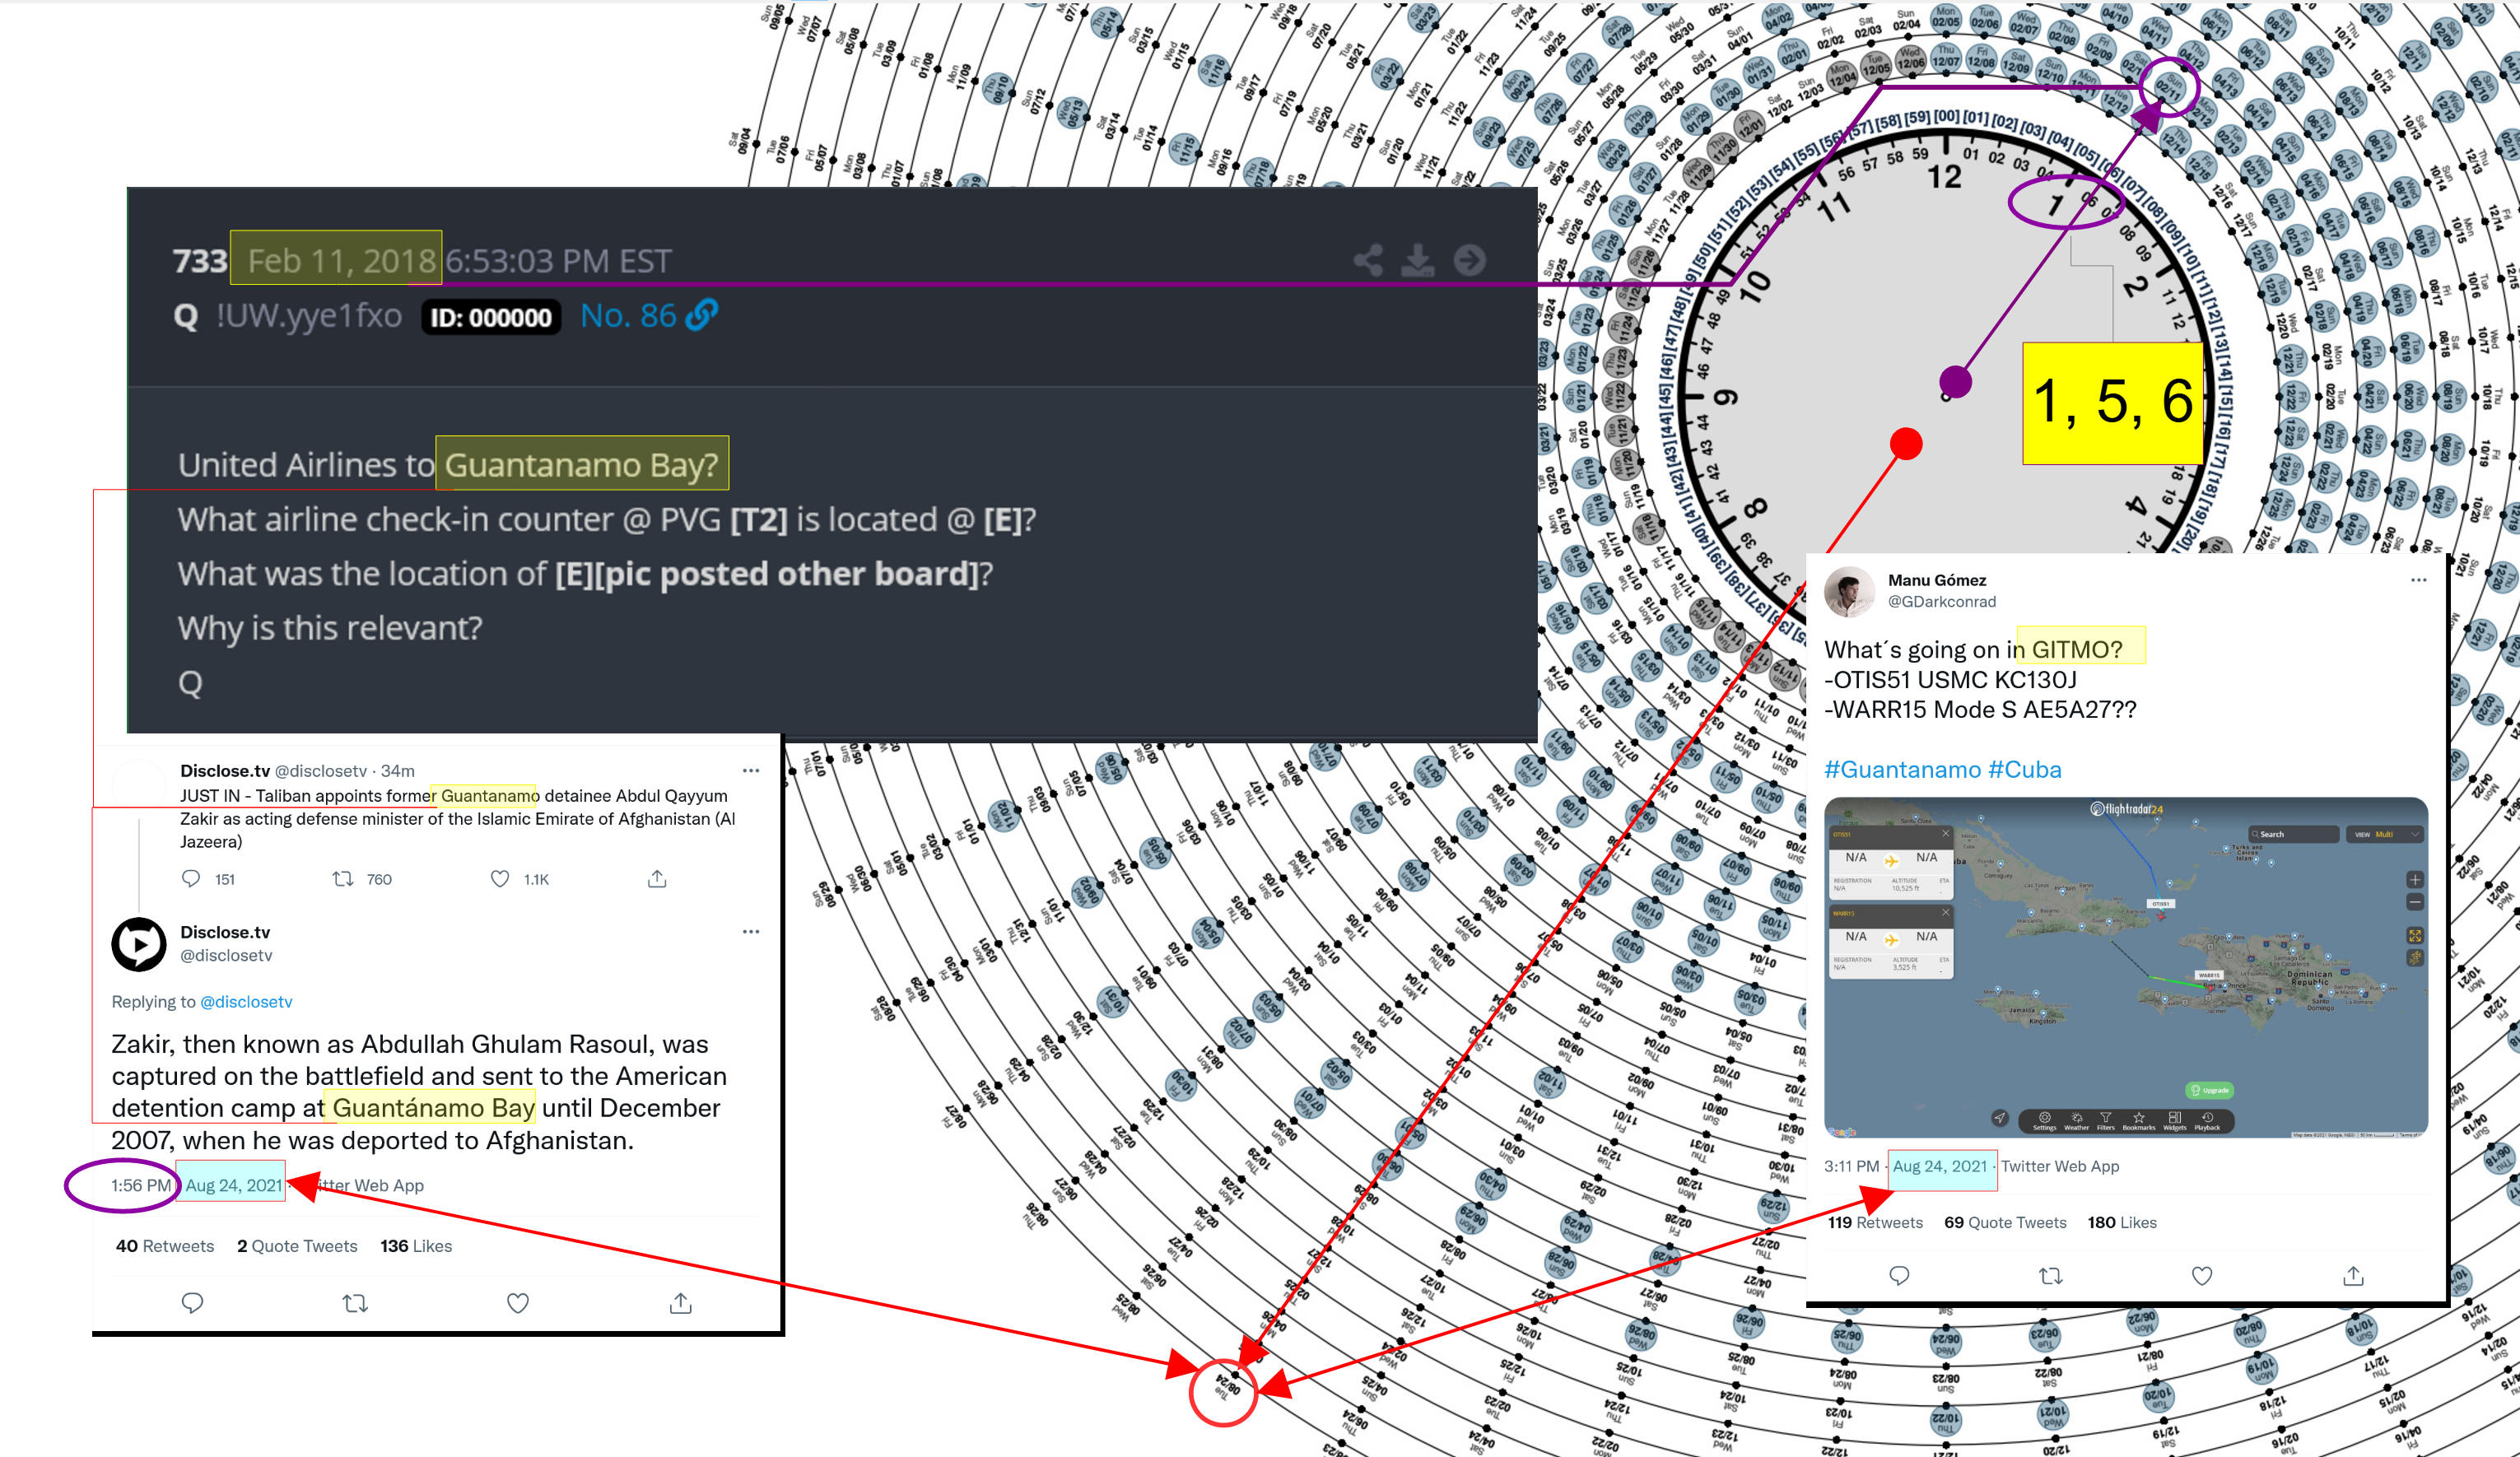Click the 136 Likes count
The height and width of the screenshot is (1457, 2520).
click(x=416, y=1246)
